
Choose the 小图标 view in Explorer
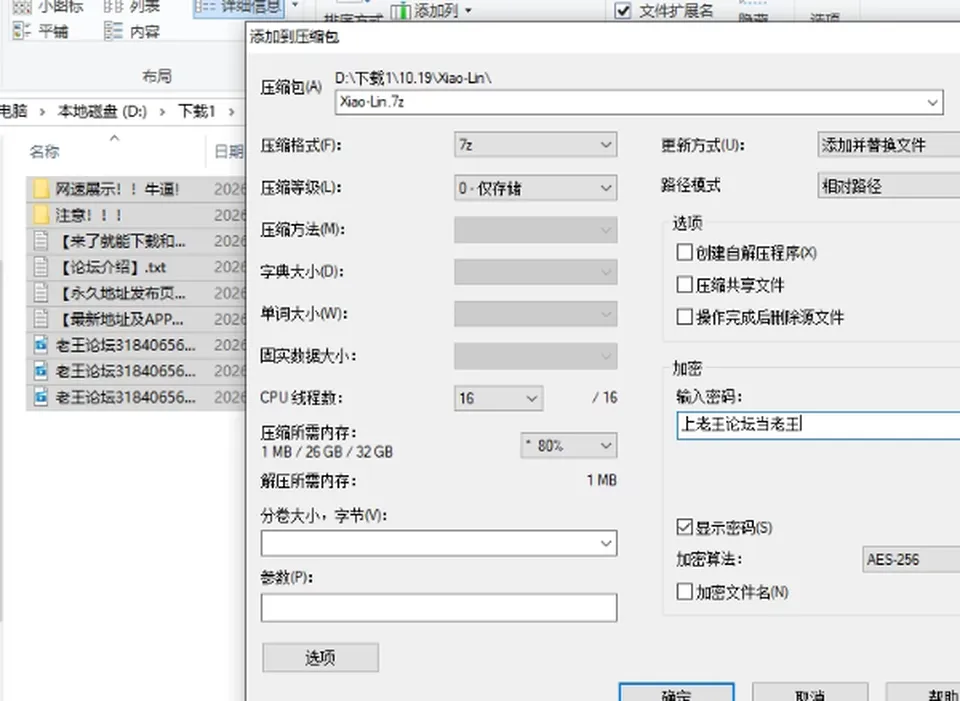(48, 6)
